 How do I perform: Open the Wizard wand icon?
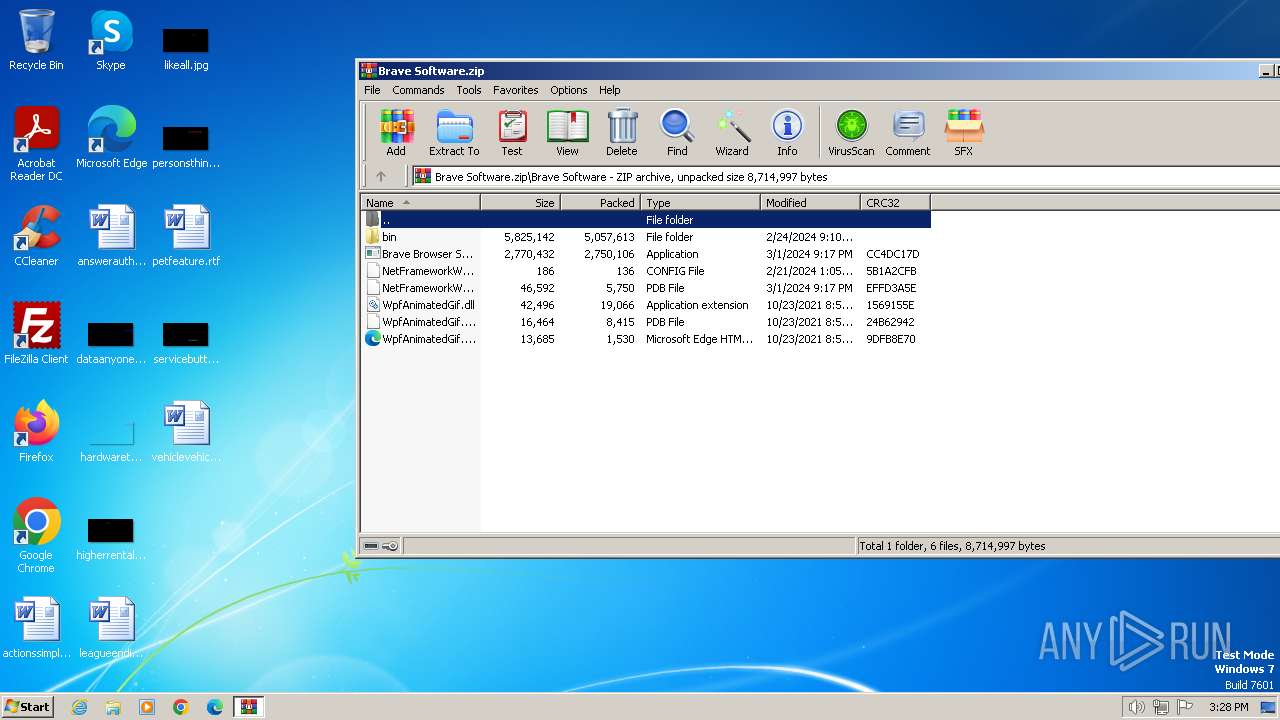(x=732, y=133)
